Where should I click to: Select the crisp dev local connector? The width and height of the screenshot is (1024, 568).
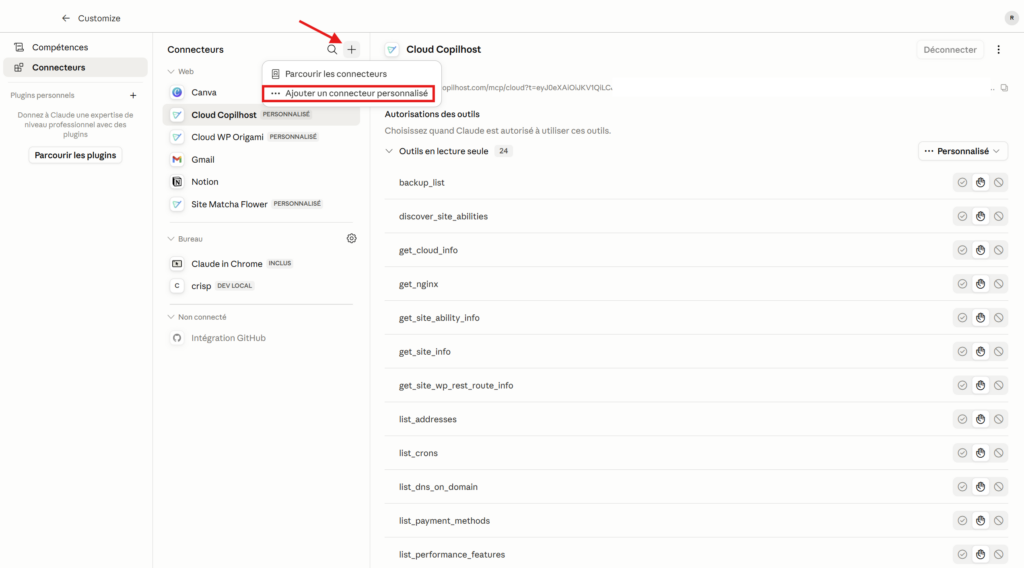click(x=261, y=286)
